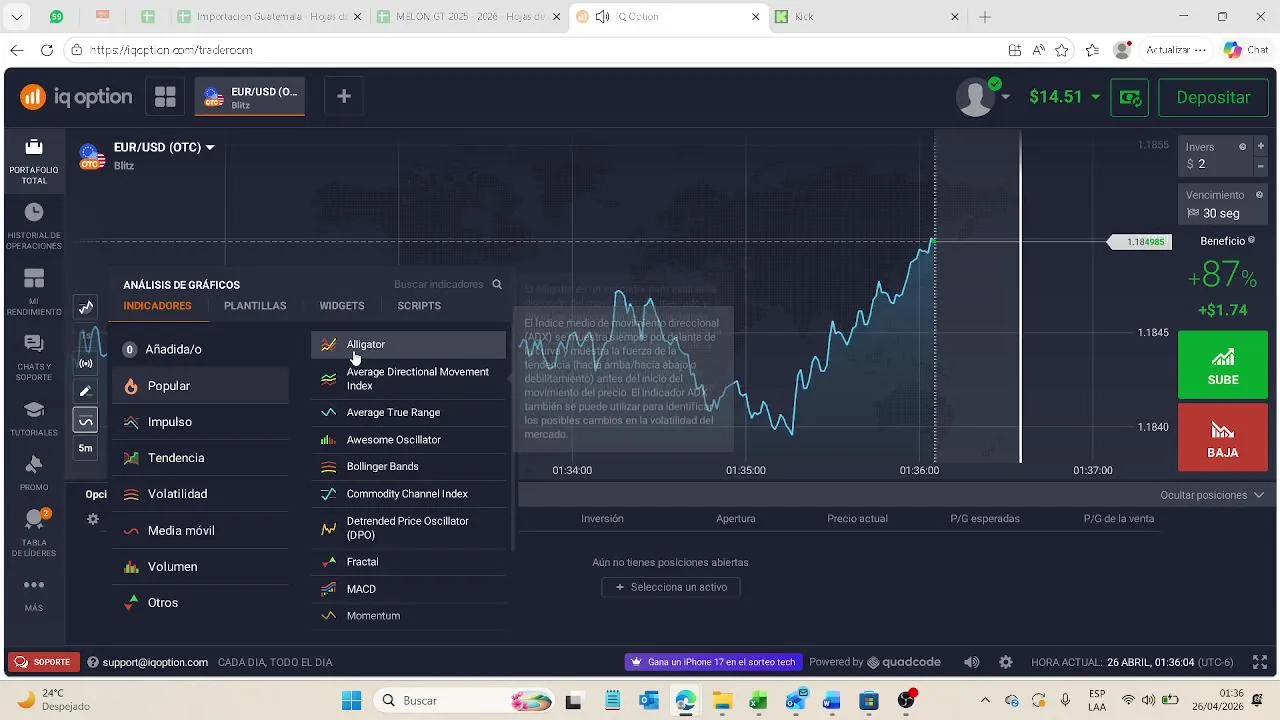Select the Añadida/o indicator category
1280x720 pixels.
tap(200, 349)
